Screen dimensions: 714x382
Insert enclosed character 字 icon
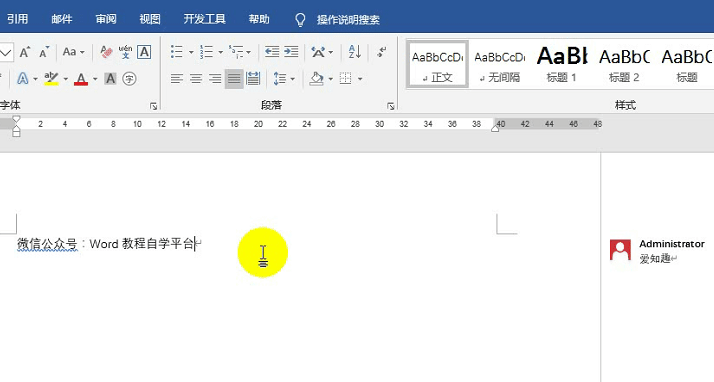pos(129,79)
